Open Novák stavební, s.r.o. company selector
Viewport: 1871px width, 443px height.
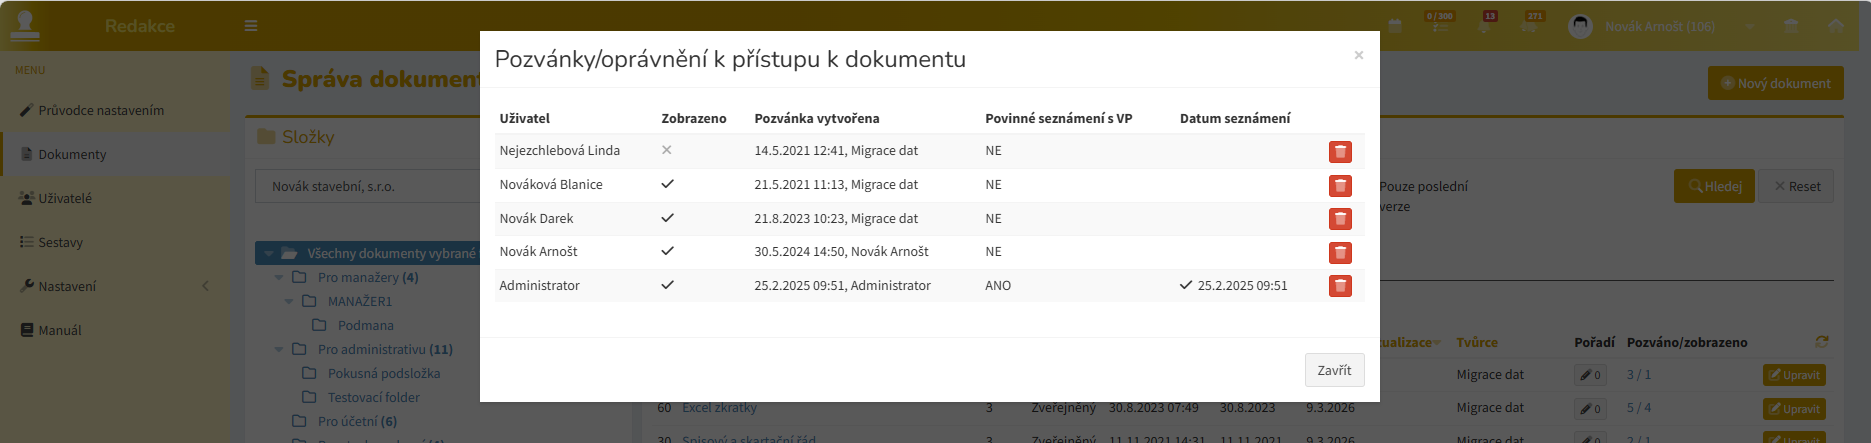(x=370, y=186)
